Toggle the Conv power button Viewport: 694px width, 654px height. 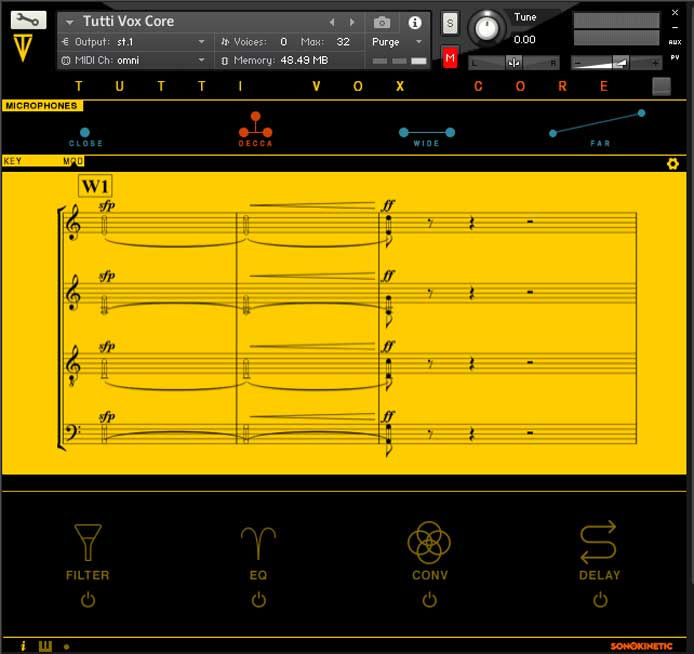tap(429, 600)
